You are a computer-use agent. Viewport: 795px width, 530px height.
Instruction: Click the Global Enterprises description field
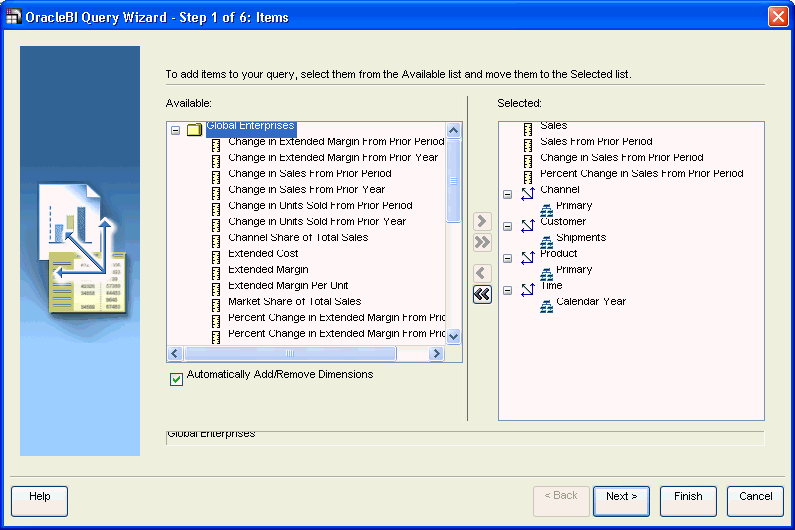click(x=465, y=438)
